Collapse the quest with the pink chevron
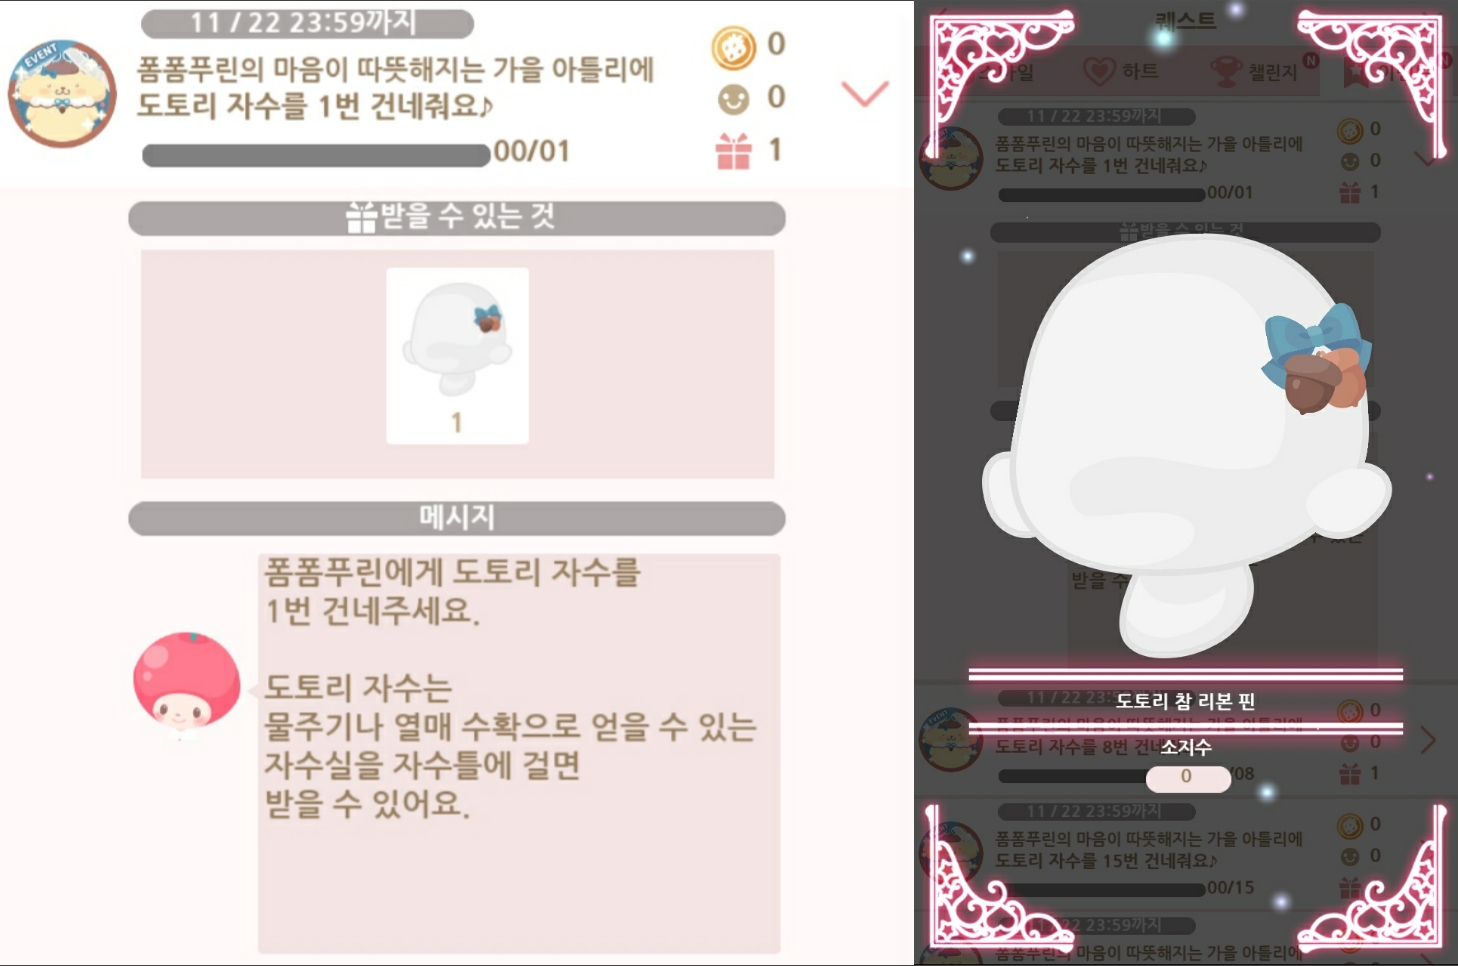This screenshot has height=966, width=1458. pyautogui.click(x=865, y=93)
